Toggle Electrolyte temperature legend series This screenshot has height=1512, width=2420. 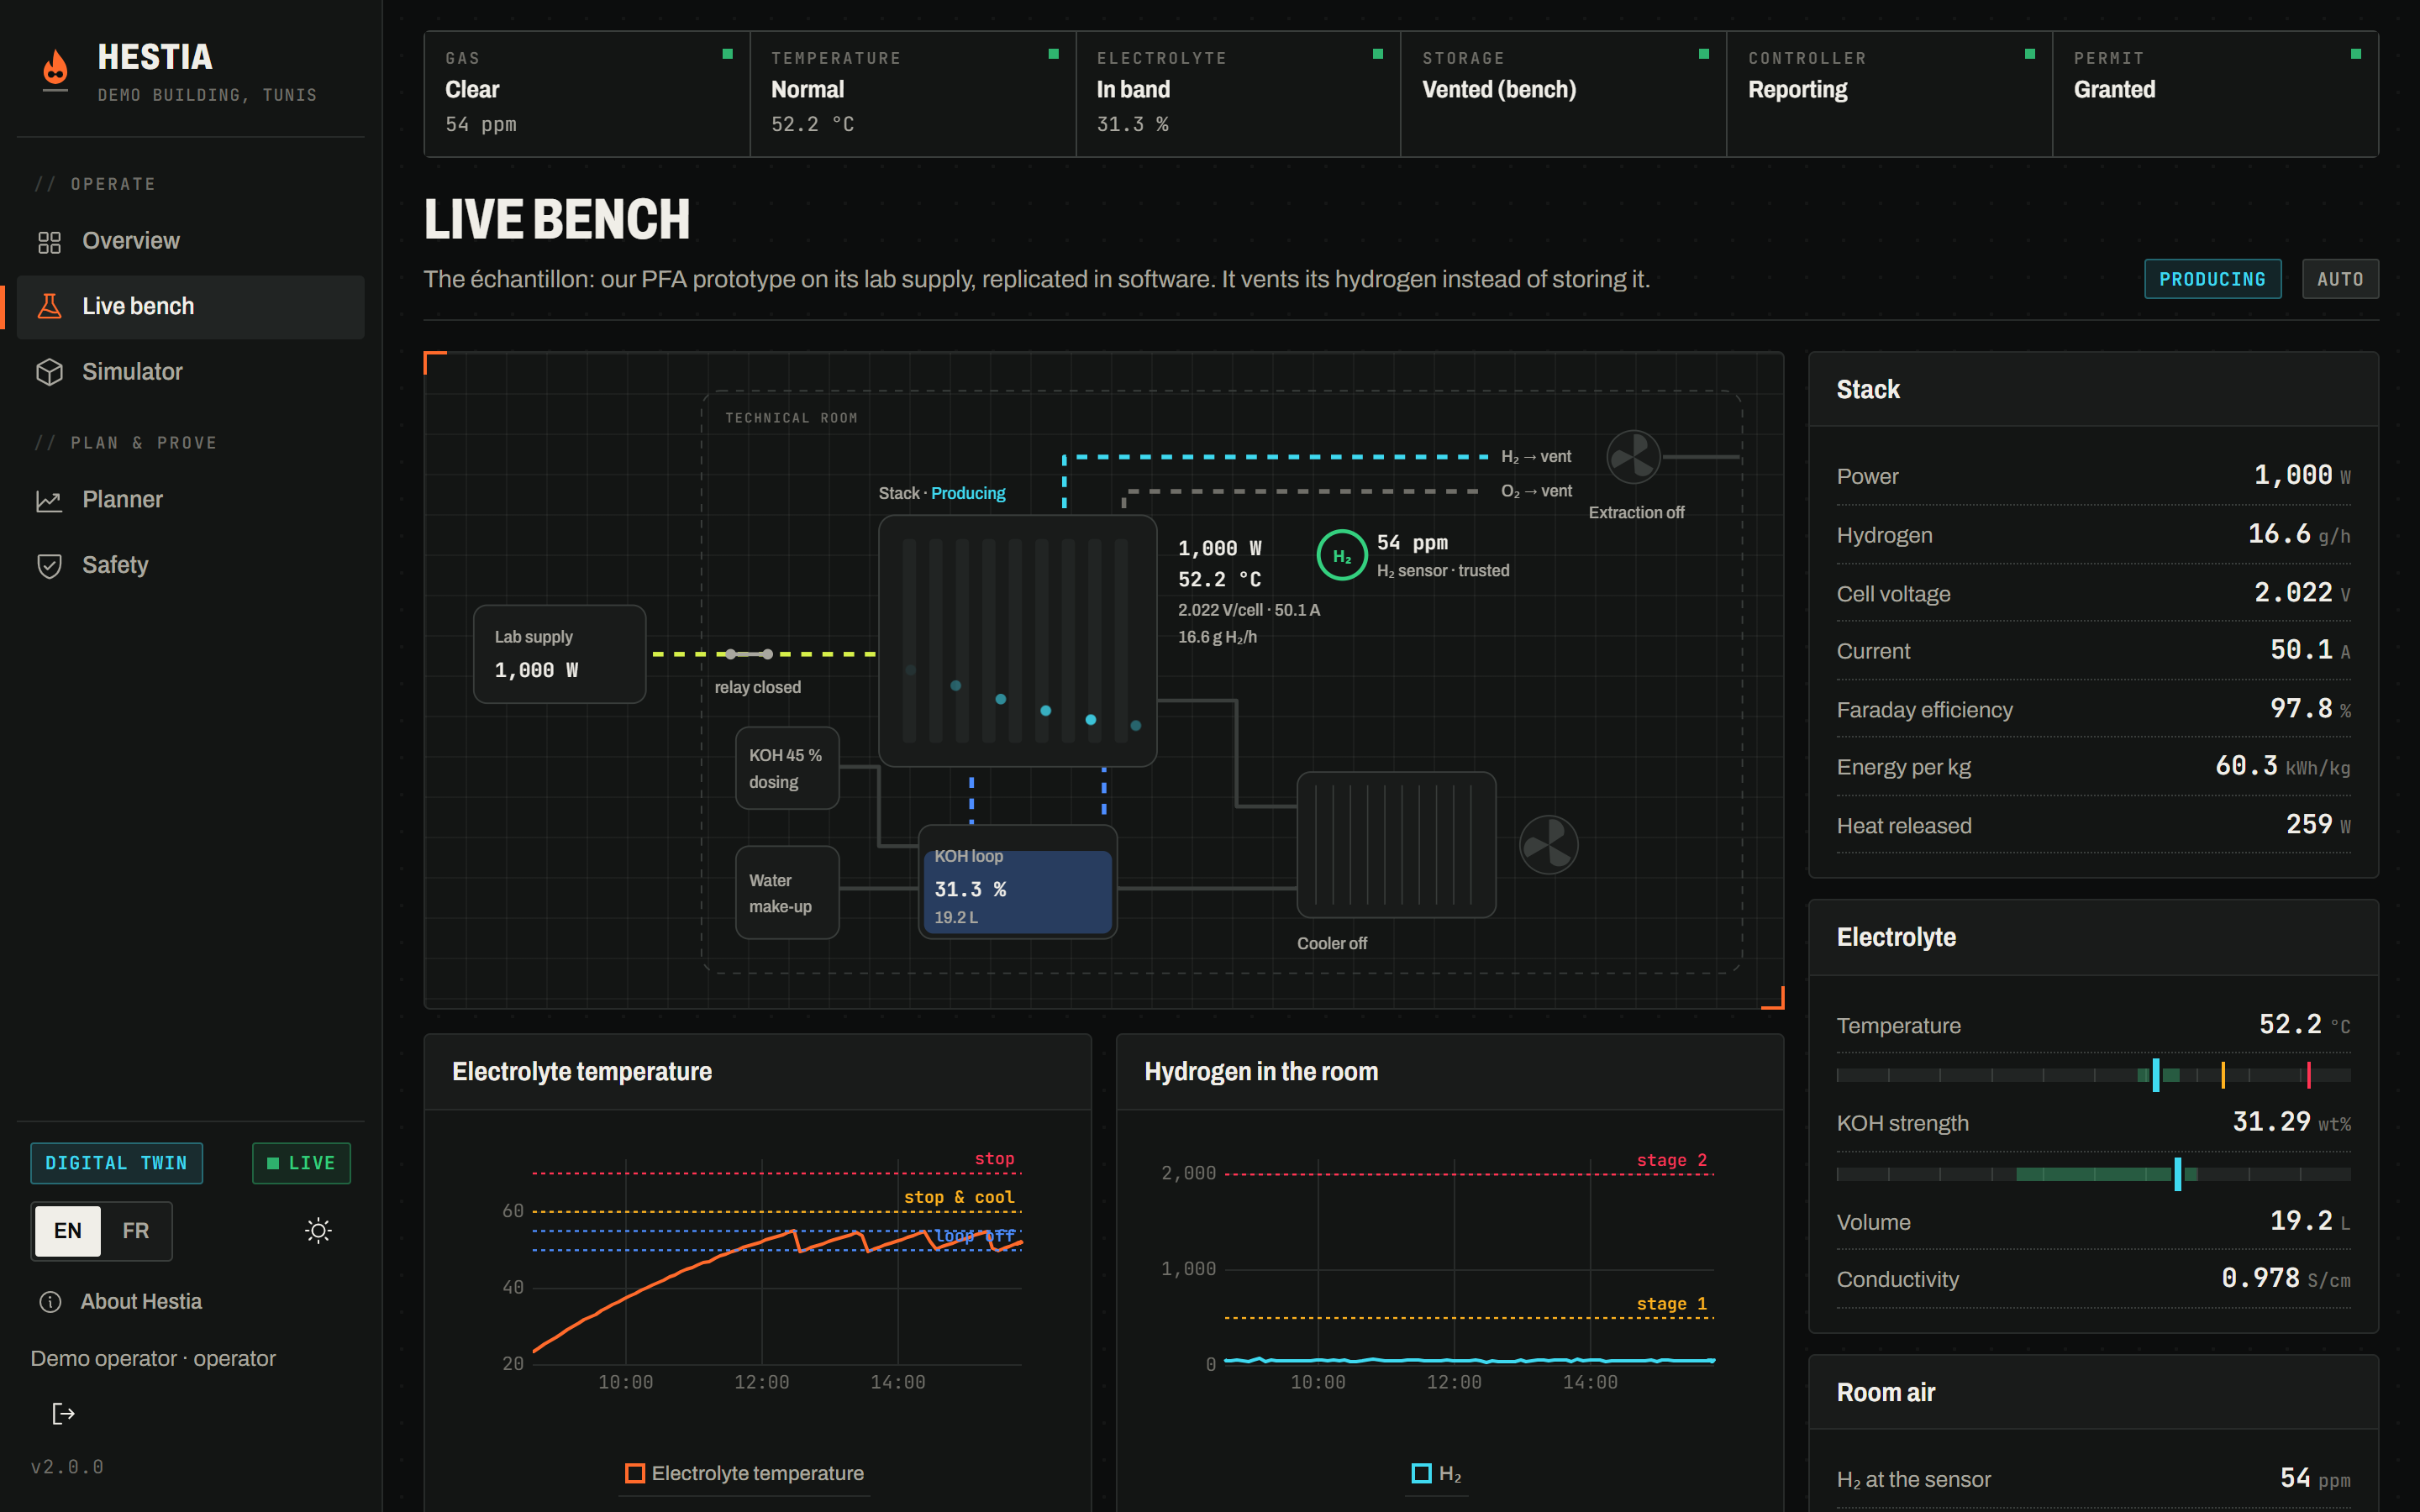(x=745, y=1473)
